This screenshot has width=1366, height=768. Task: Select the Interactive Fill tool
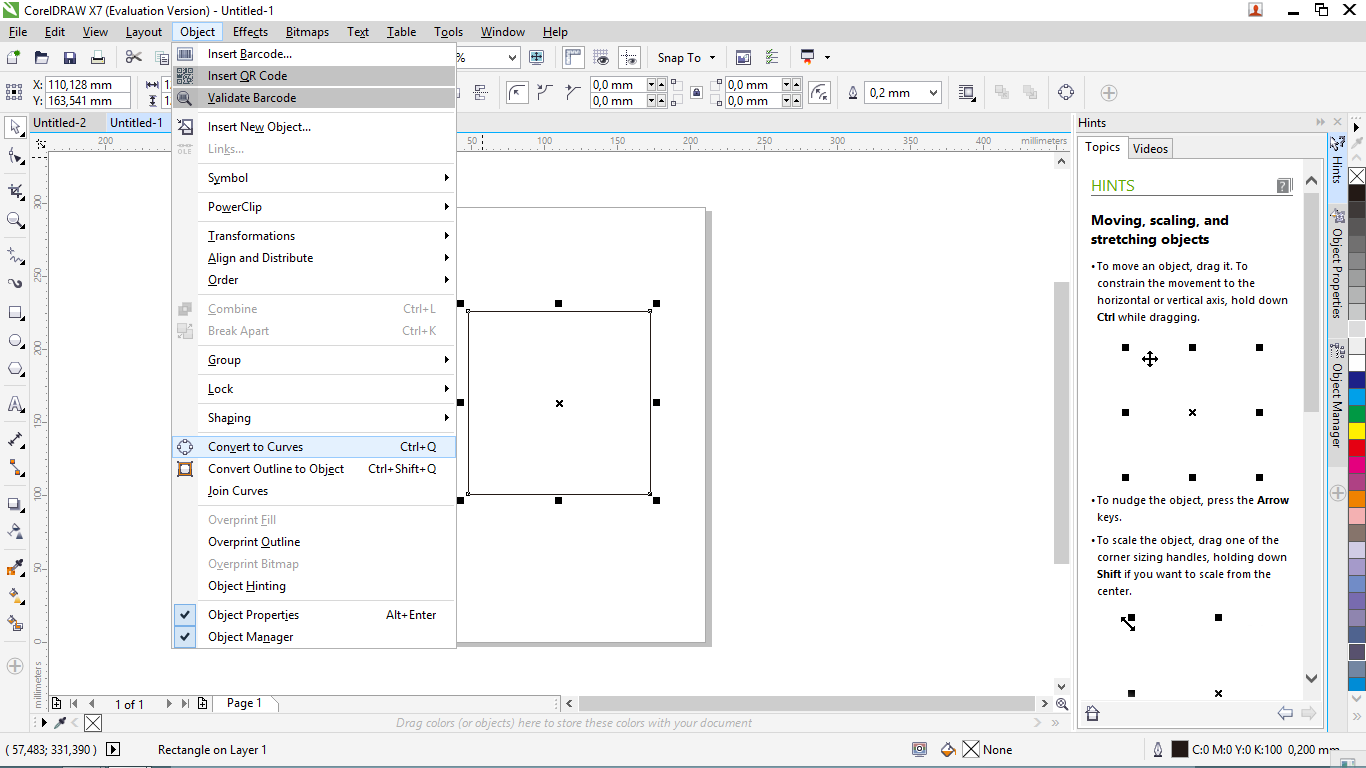15,595
